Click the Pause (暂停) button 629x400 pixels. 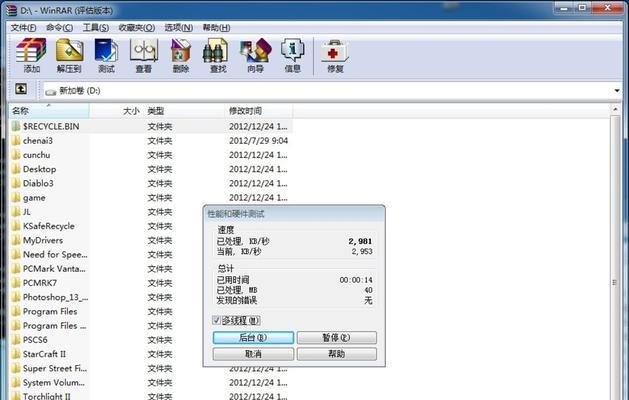pos(337,337)
